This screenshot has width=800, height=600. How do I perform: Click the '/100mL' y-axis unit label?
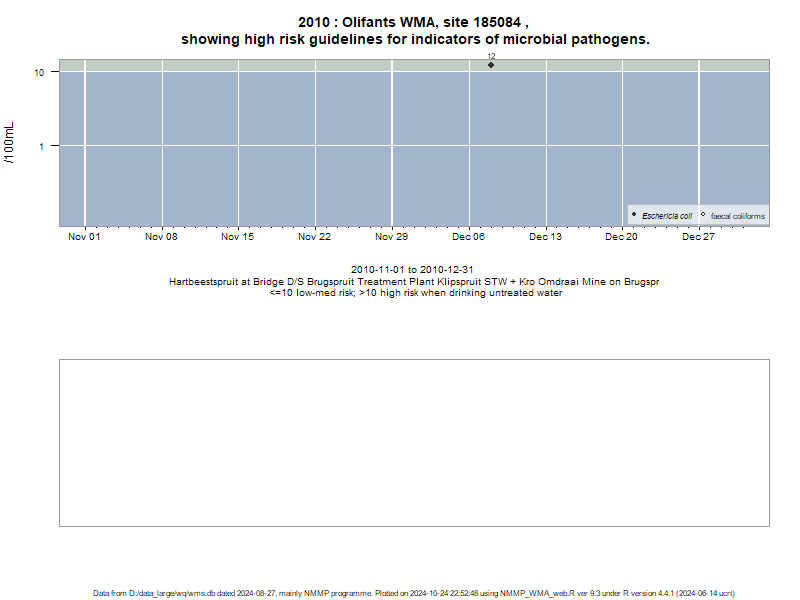tap(9, 143)
